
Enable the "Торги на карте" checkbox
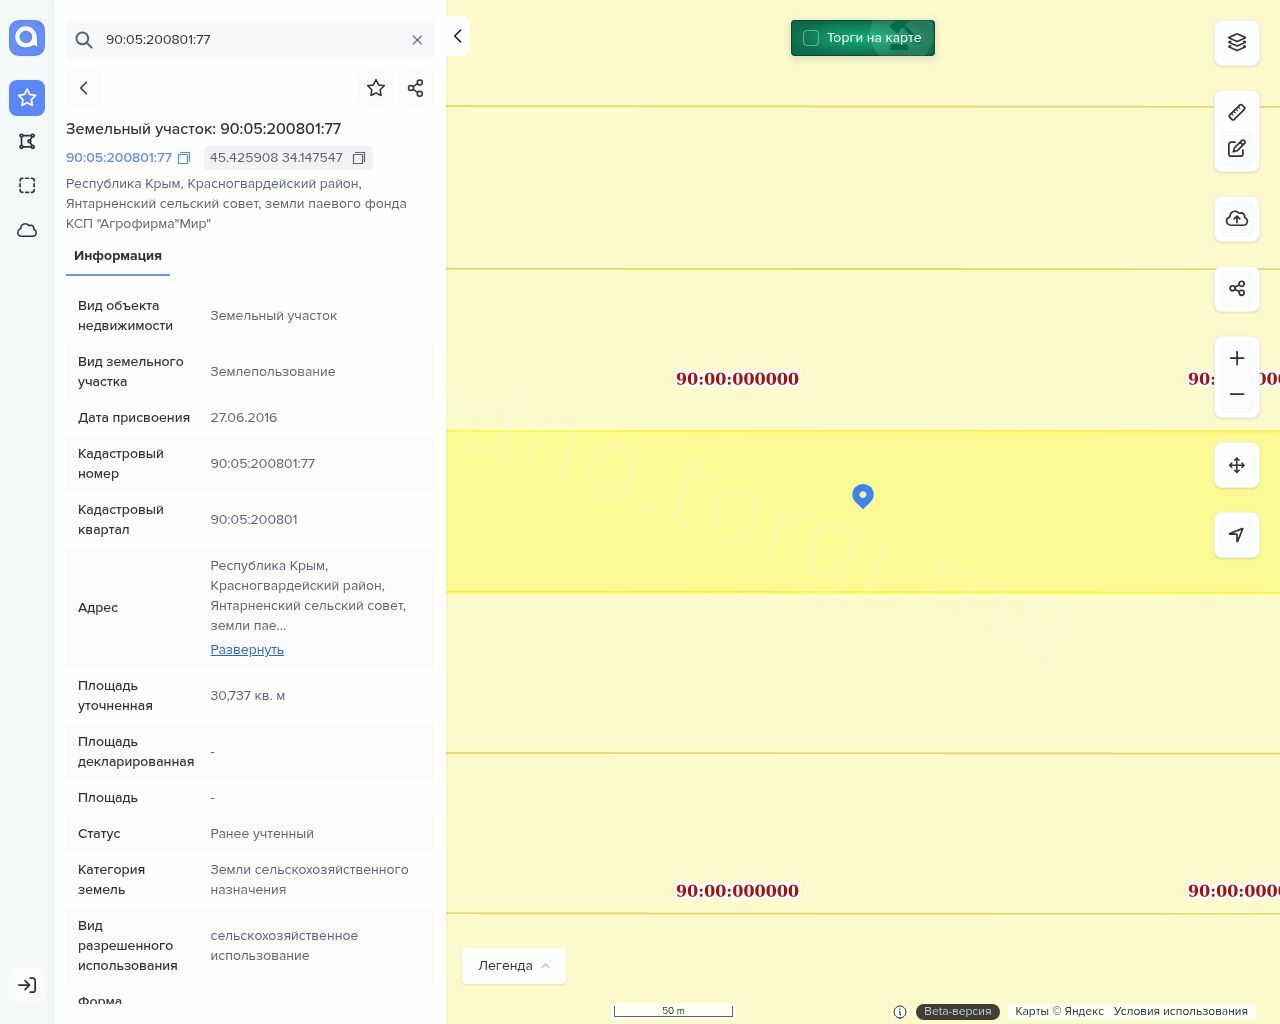click(811, 38)
